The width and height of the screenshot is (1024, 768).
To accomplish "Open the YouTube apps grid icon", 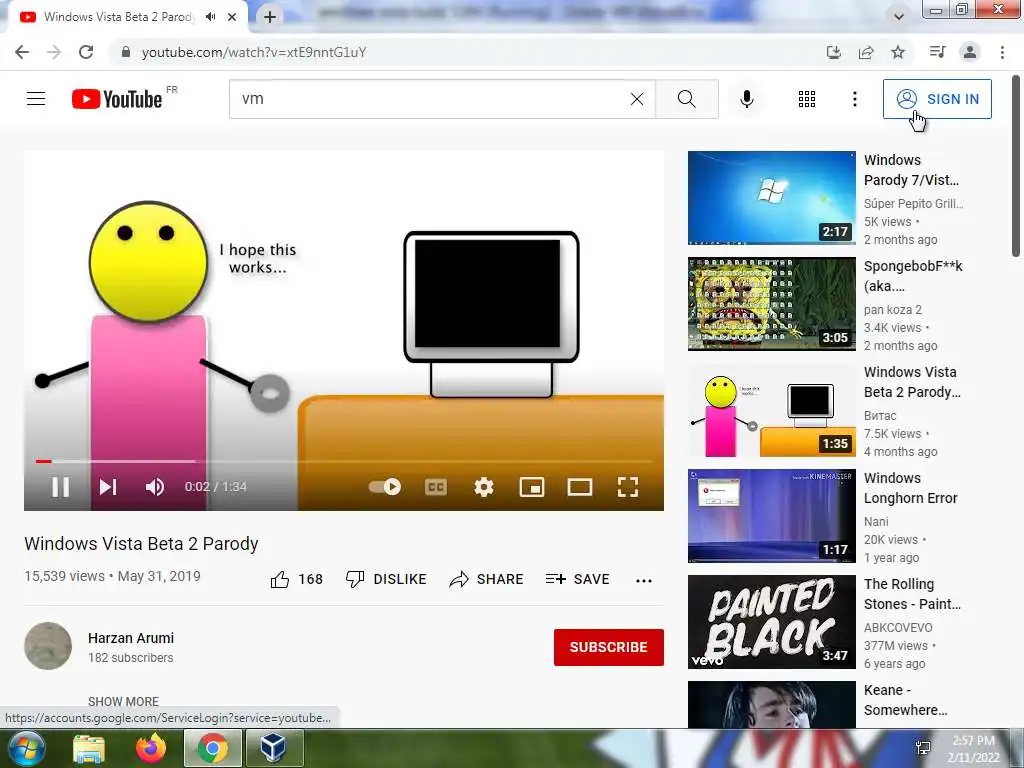I will tap(807, 99).
